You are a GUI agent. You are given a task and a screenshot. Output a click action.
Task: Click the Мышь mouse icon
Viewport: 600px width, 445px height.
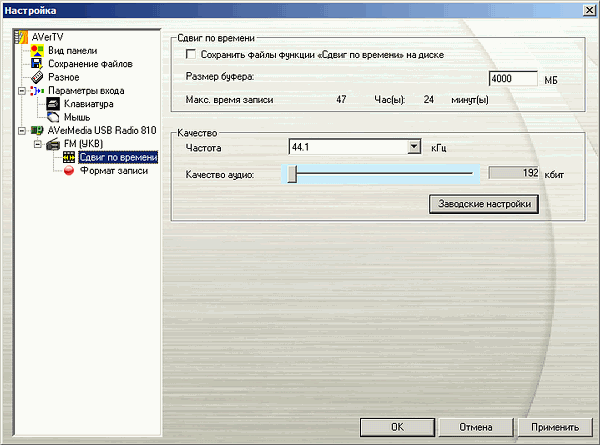53,117
